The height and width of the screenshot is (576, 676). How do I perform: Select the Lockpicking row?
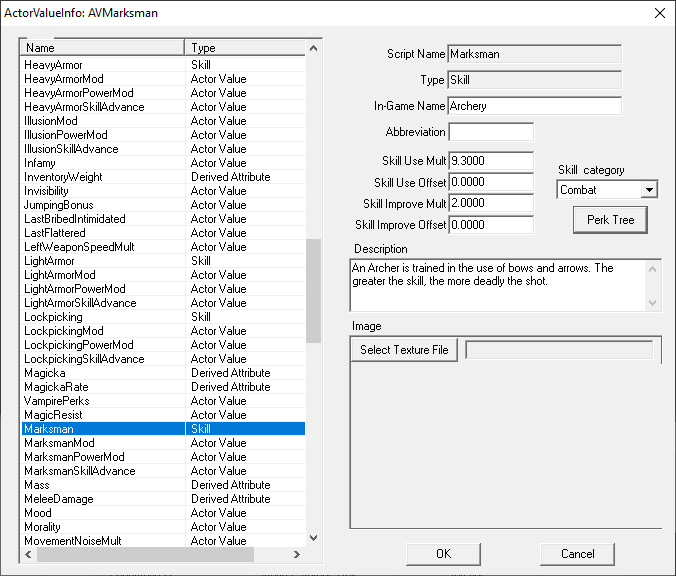(163, 317)
